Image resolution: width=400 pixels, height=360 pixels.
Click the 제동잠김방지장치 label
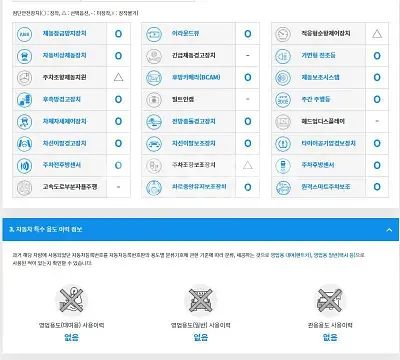click(64, 33)
